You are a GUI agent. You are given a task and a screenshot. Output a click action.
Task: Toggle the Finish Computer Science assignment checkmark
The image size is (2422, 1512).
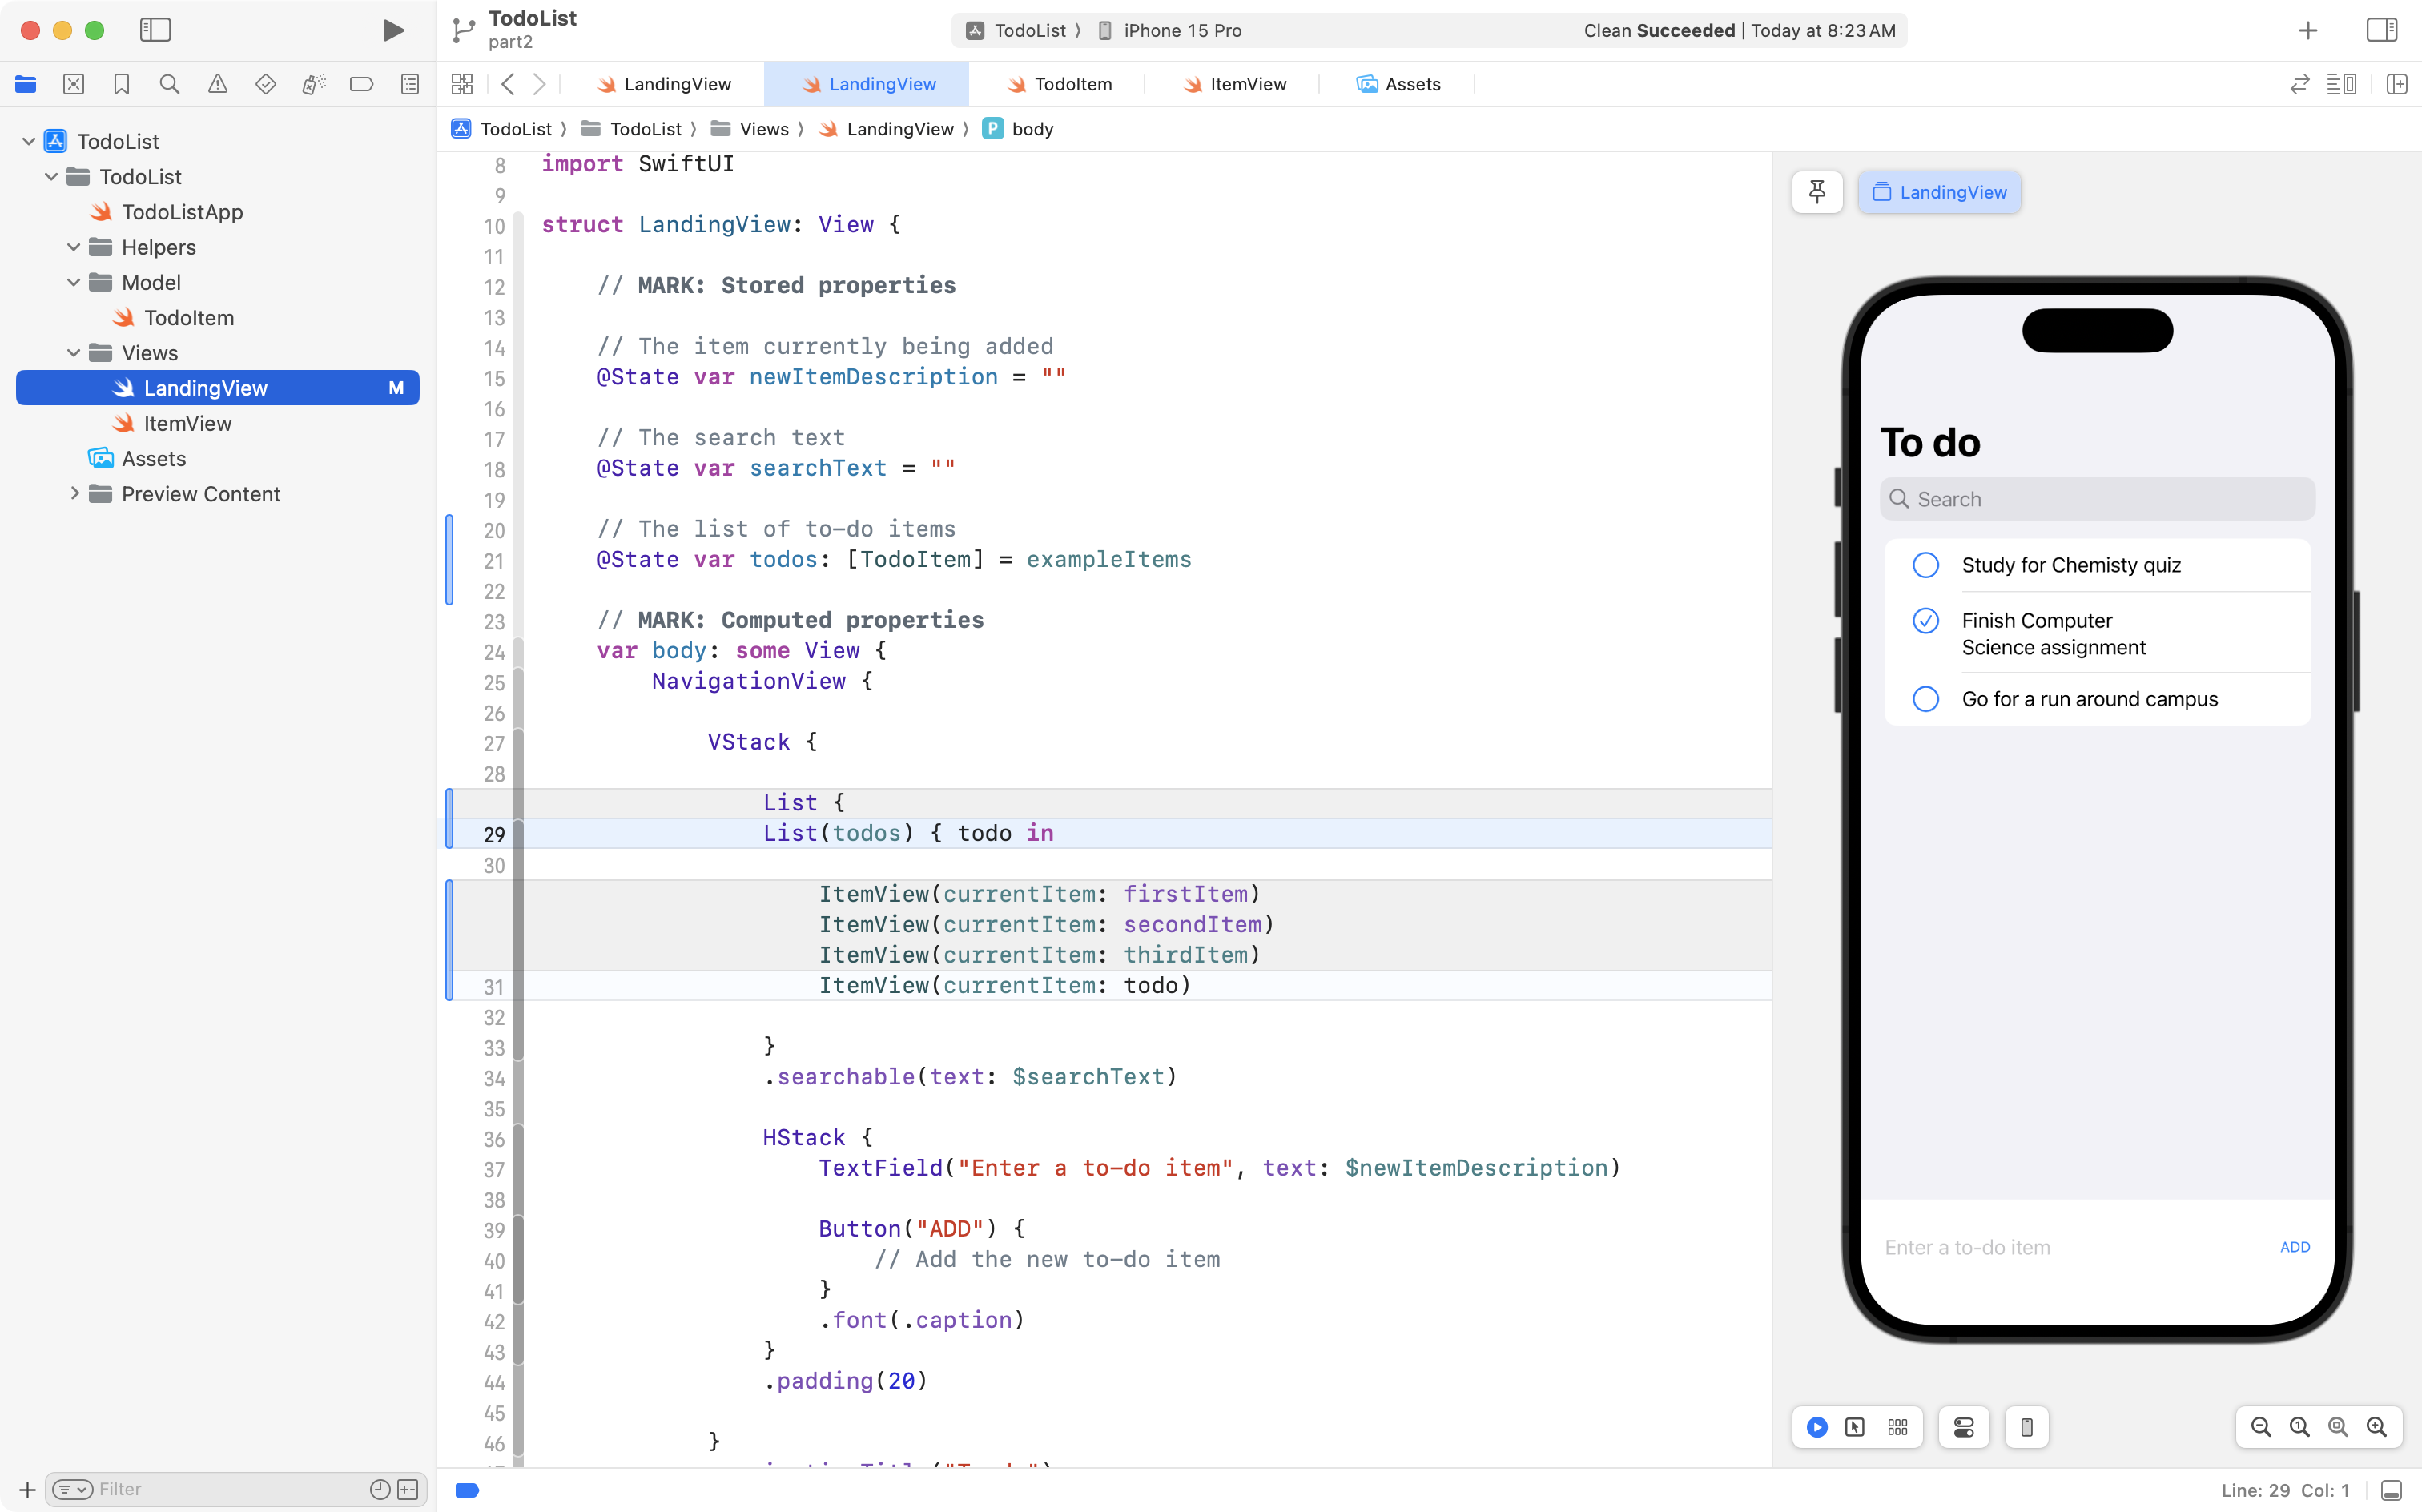coord(1925,621)
